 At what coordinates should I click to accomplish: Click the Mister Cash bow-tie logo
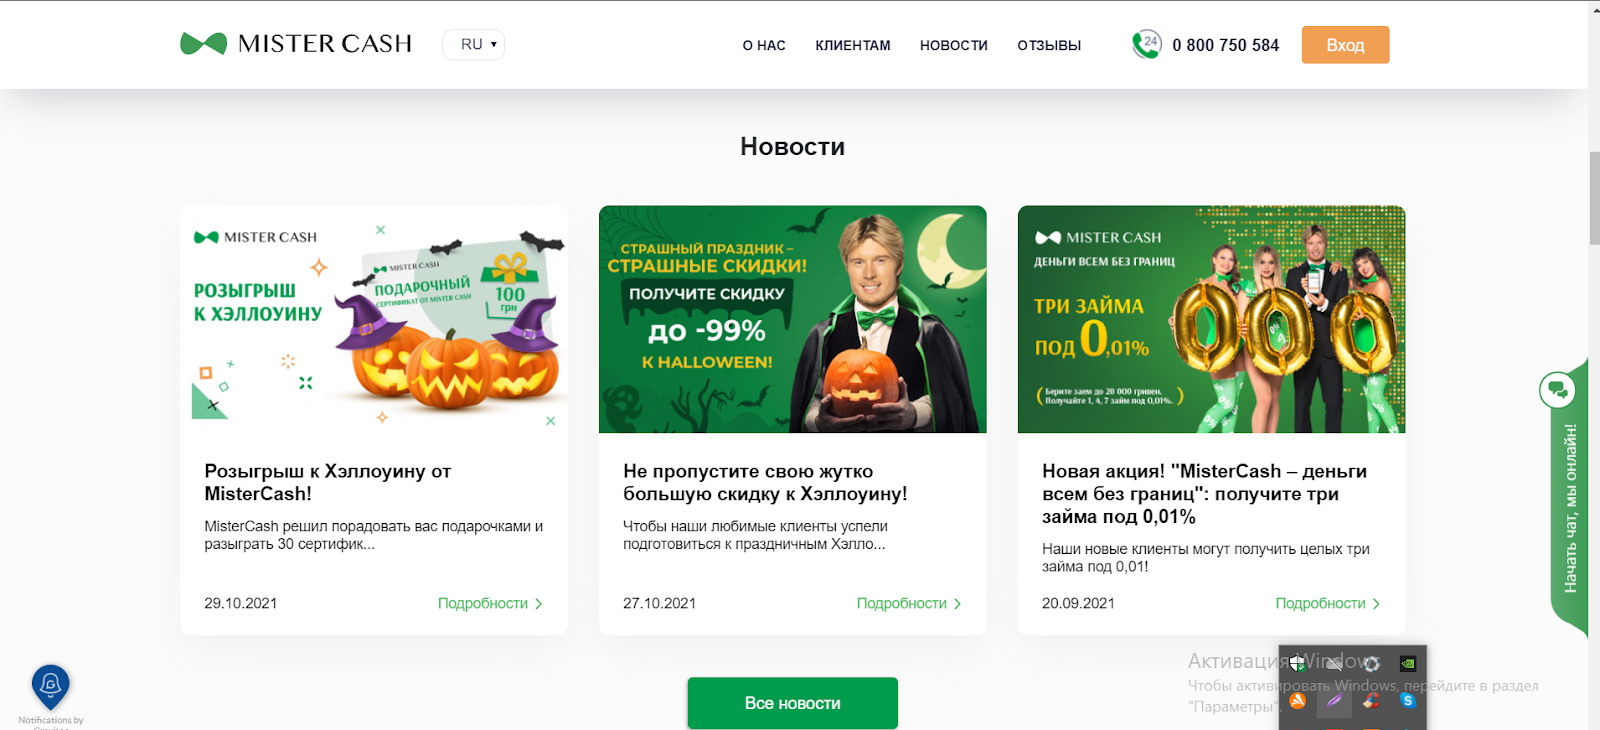[x=203, y=44]
